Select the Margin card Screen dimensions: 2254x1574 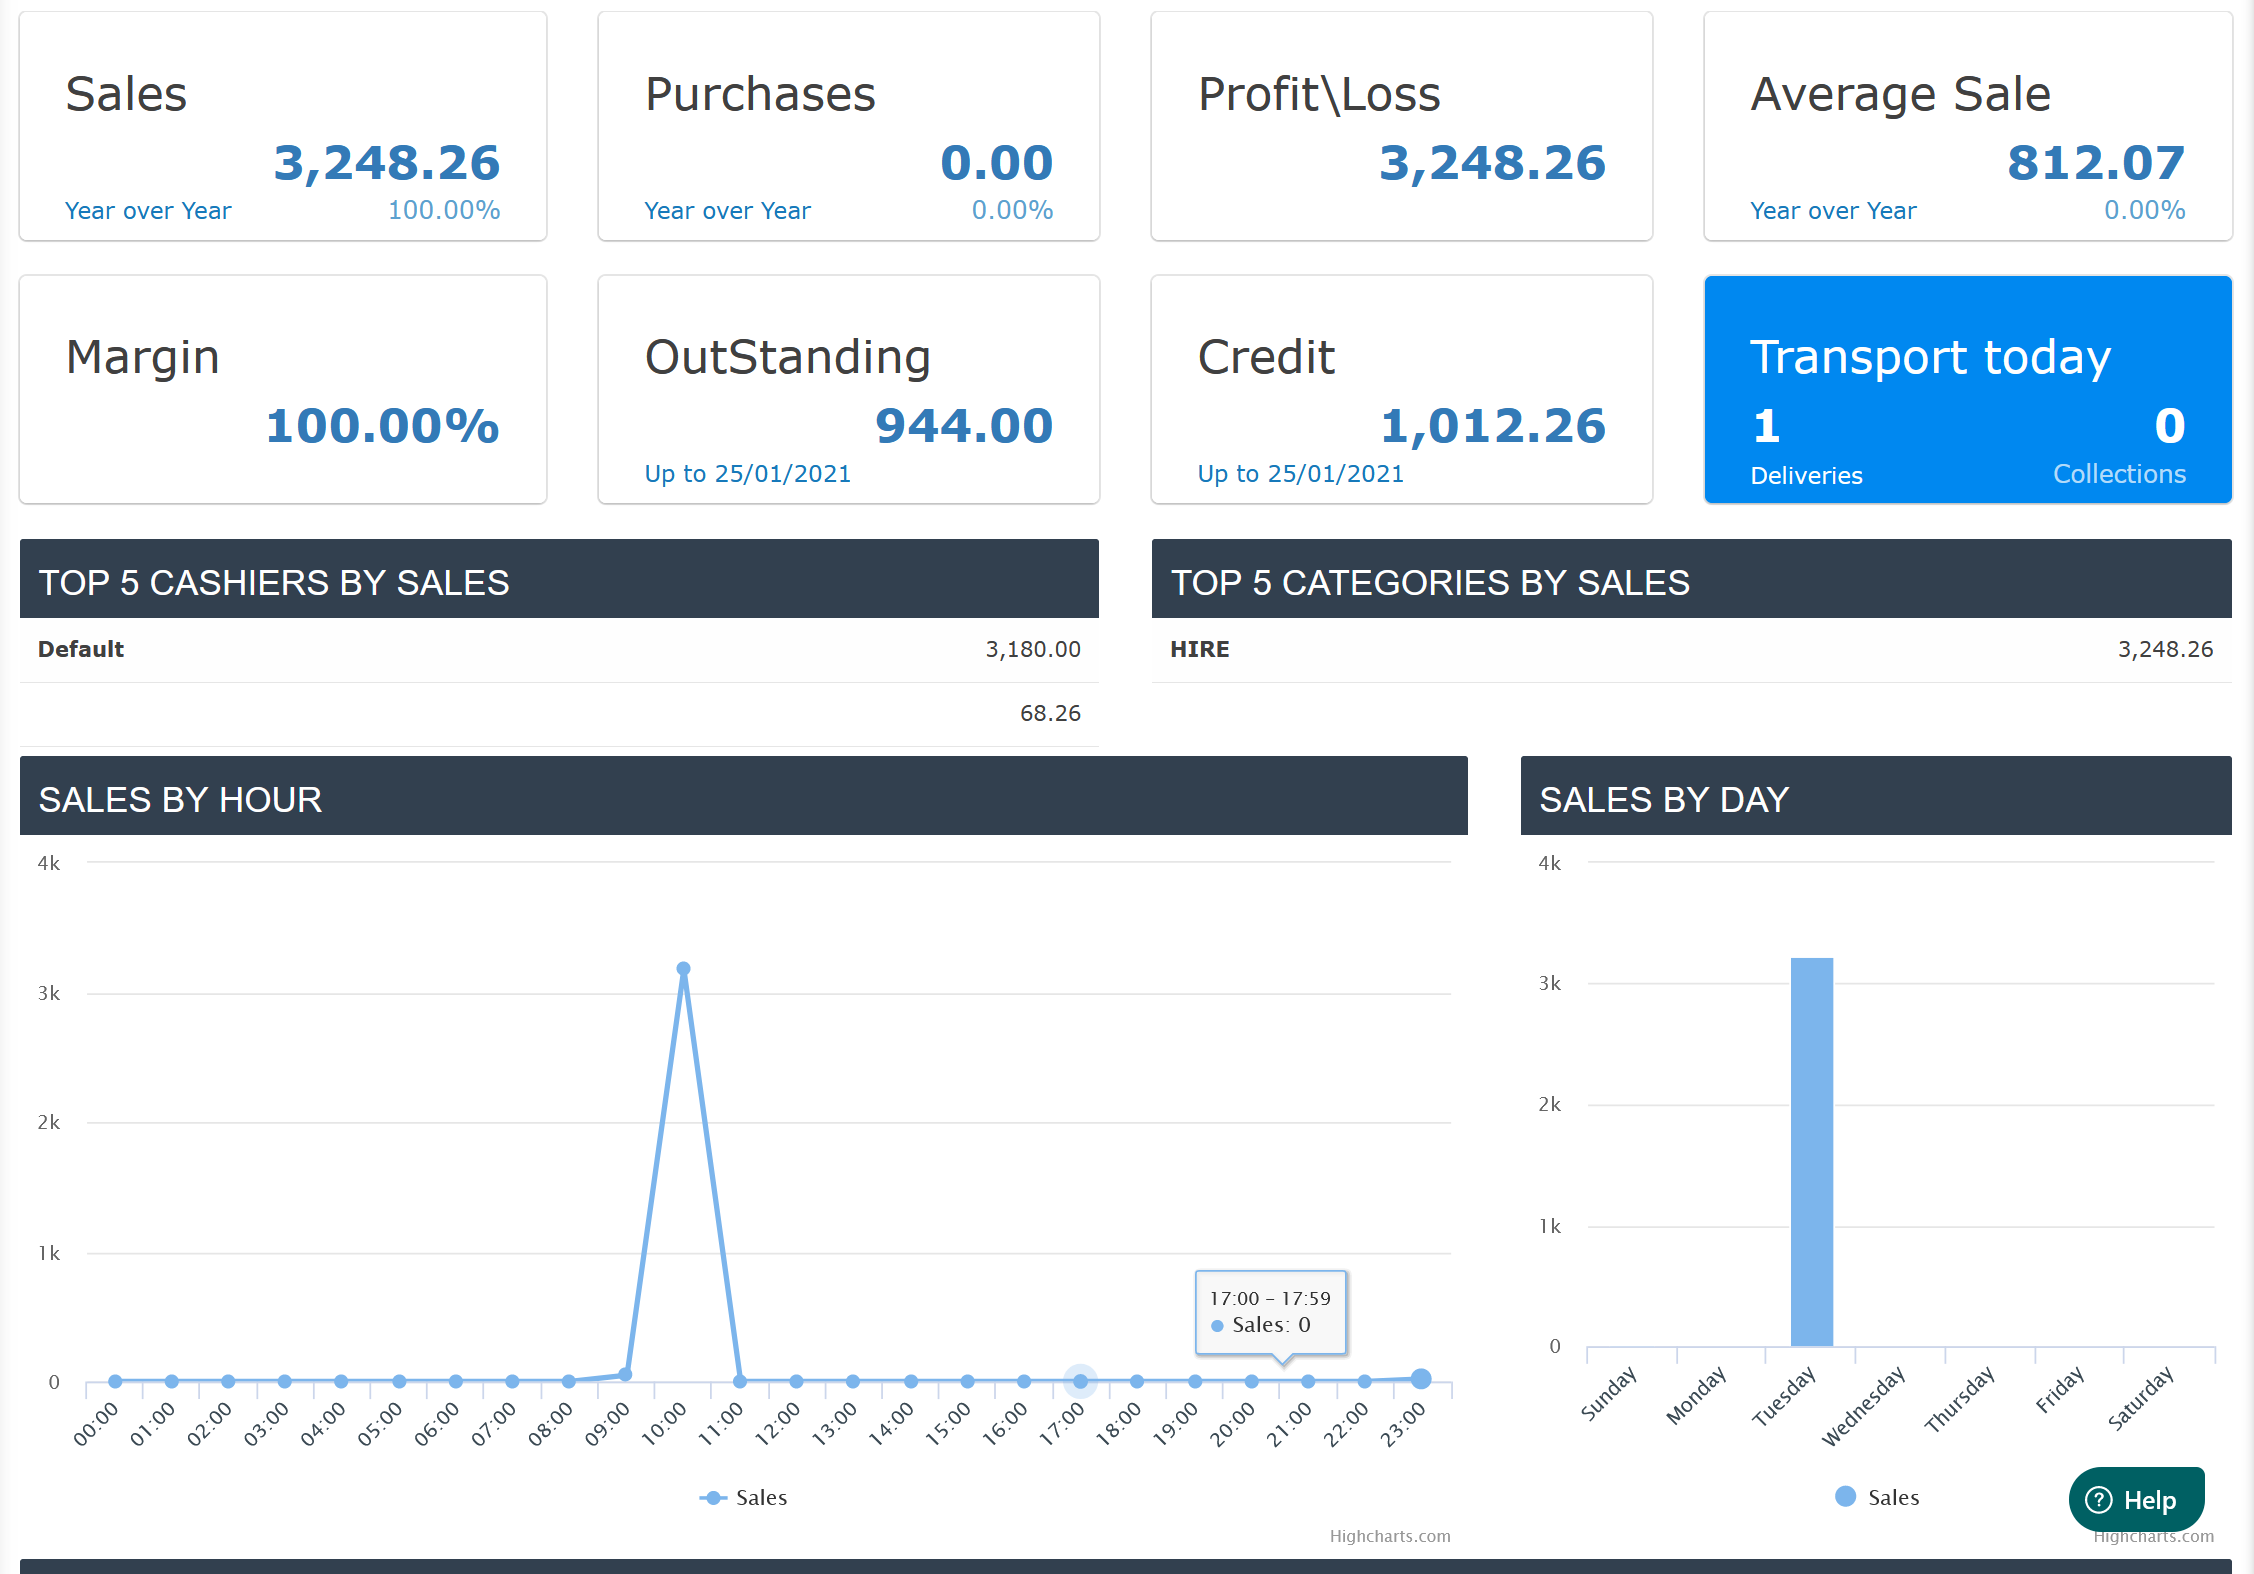[283, 390]
